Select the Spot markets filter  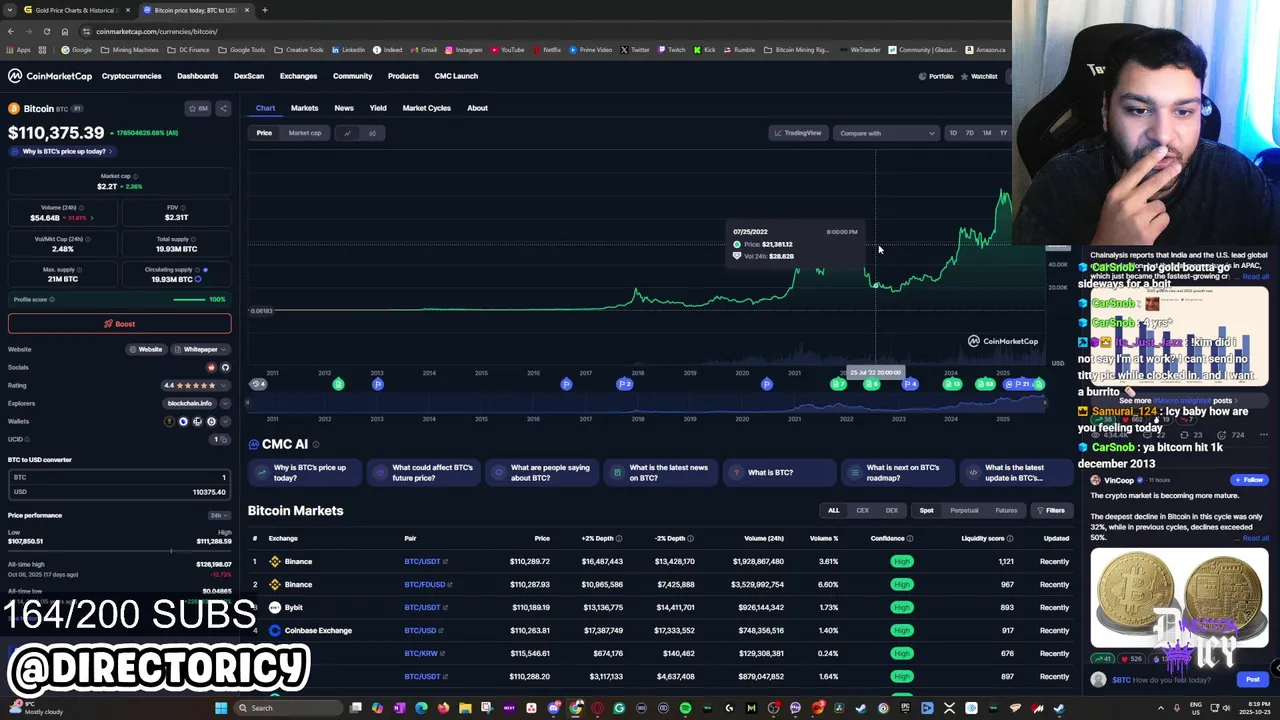pos(926,511)
